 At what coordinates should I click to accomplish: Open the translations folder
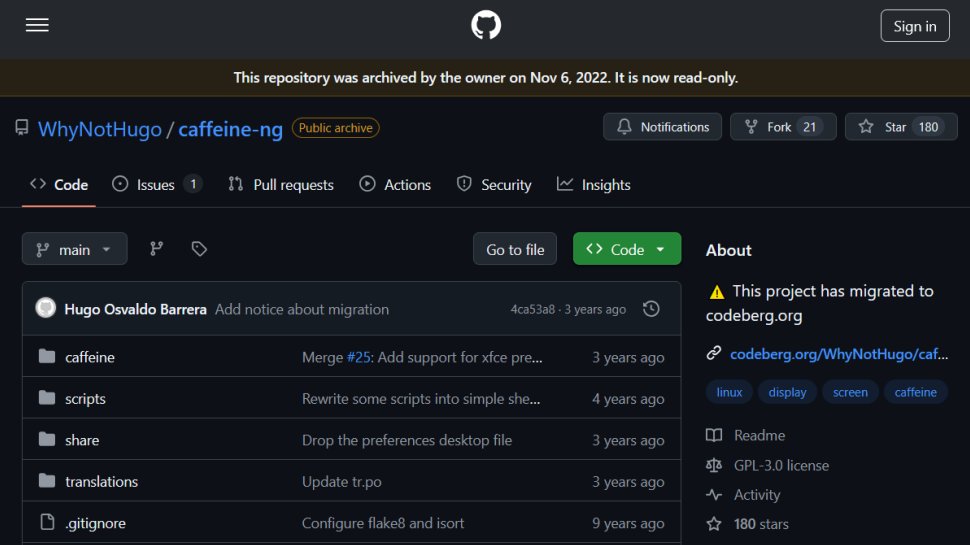101,481
